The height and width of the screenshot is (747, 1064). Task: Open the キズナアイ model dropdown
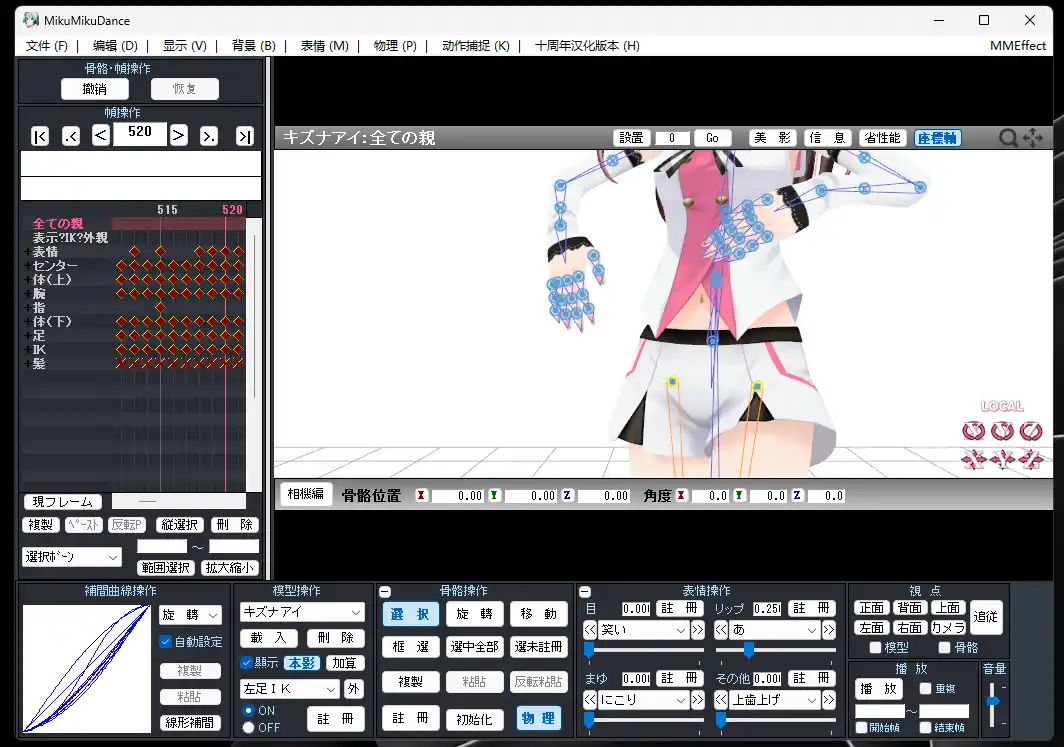[302, 612]
